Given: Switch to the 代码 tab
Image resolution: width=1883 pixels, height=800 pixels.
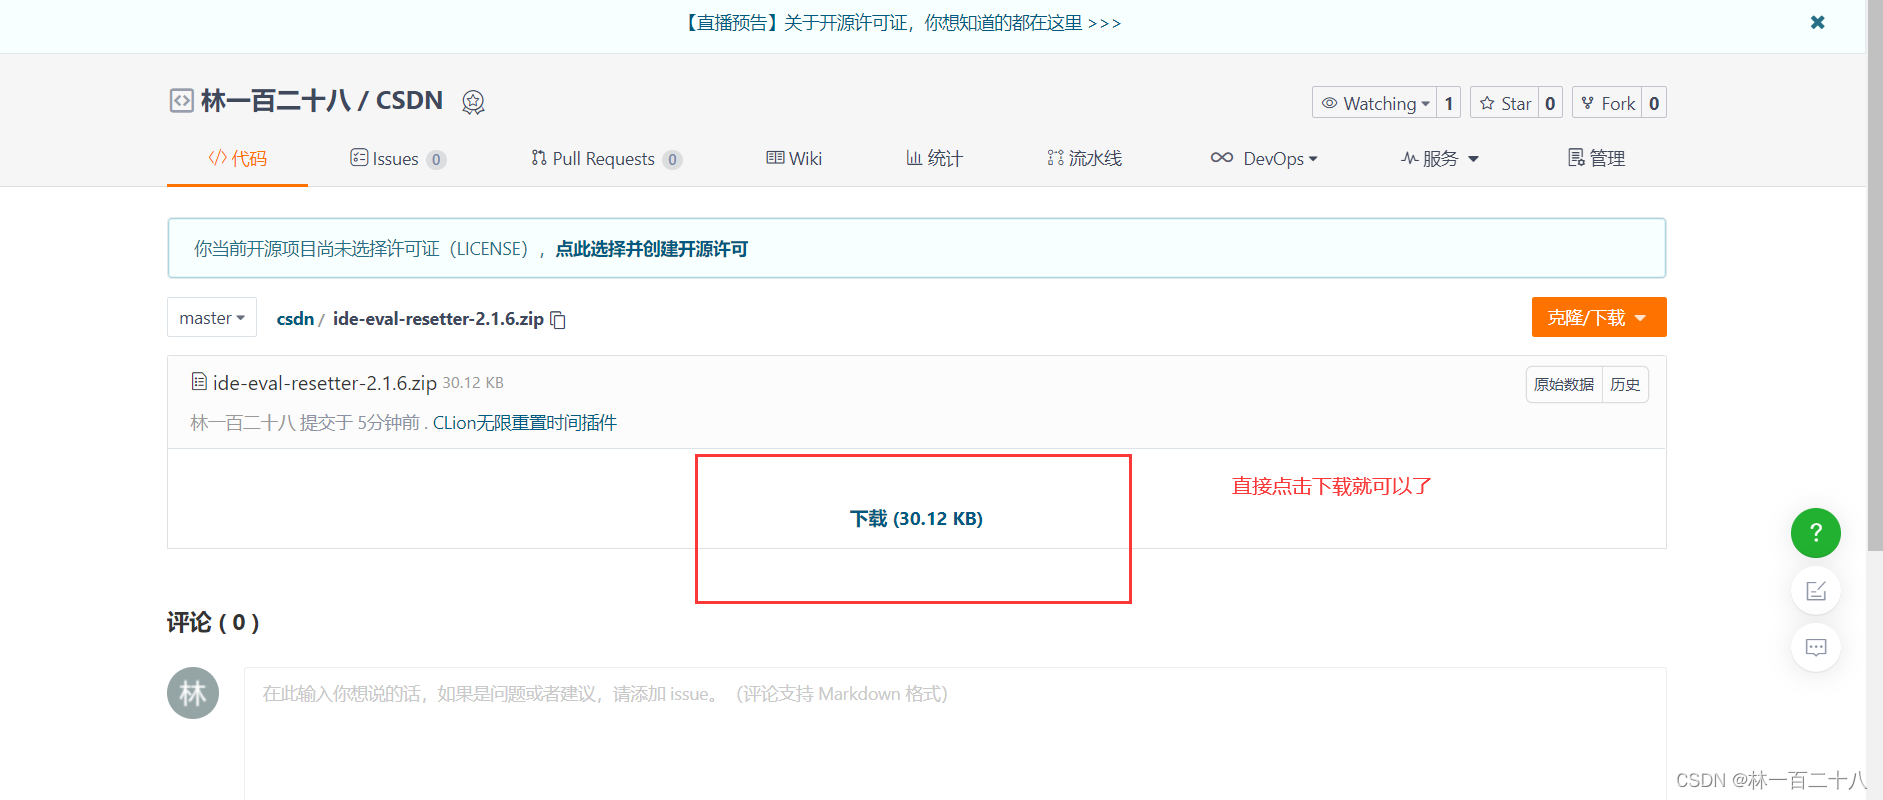Looking at the screenshot, I should 237,158.
